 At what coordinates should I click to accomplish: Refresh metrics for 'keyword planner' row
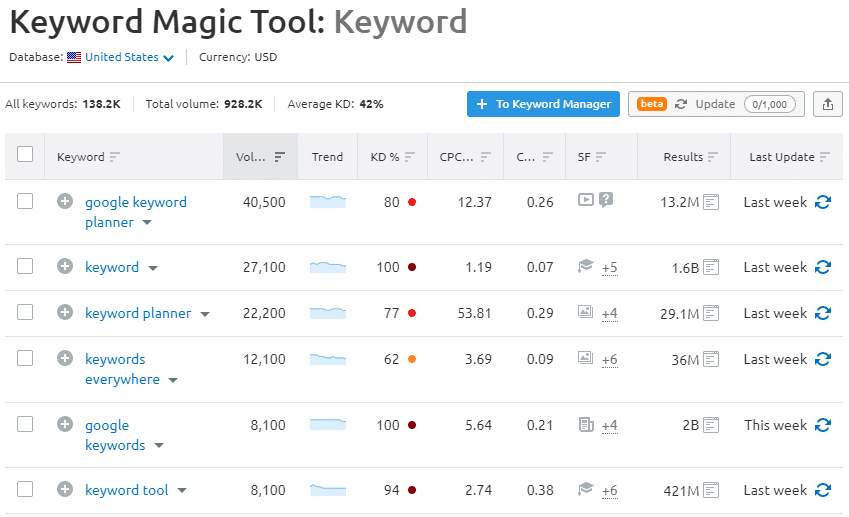[x=823, y=313]
